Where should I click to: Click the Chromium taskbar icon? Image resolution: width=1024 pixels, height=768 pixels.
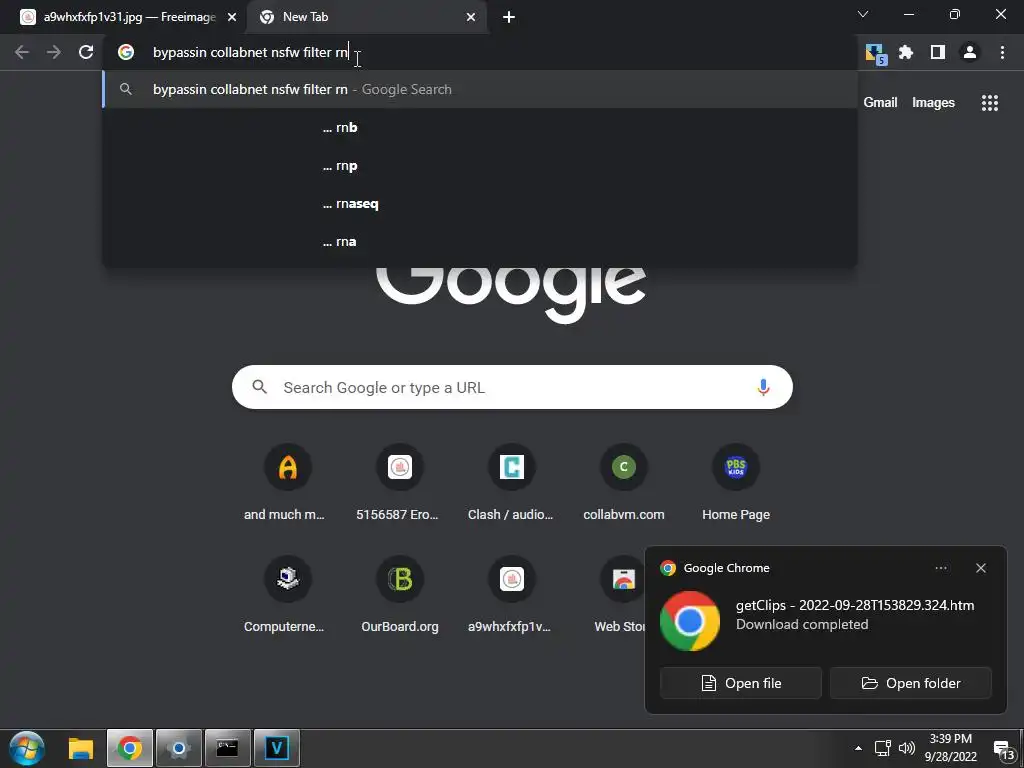click(x=179, y=748)
